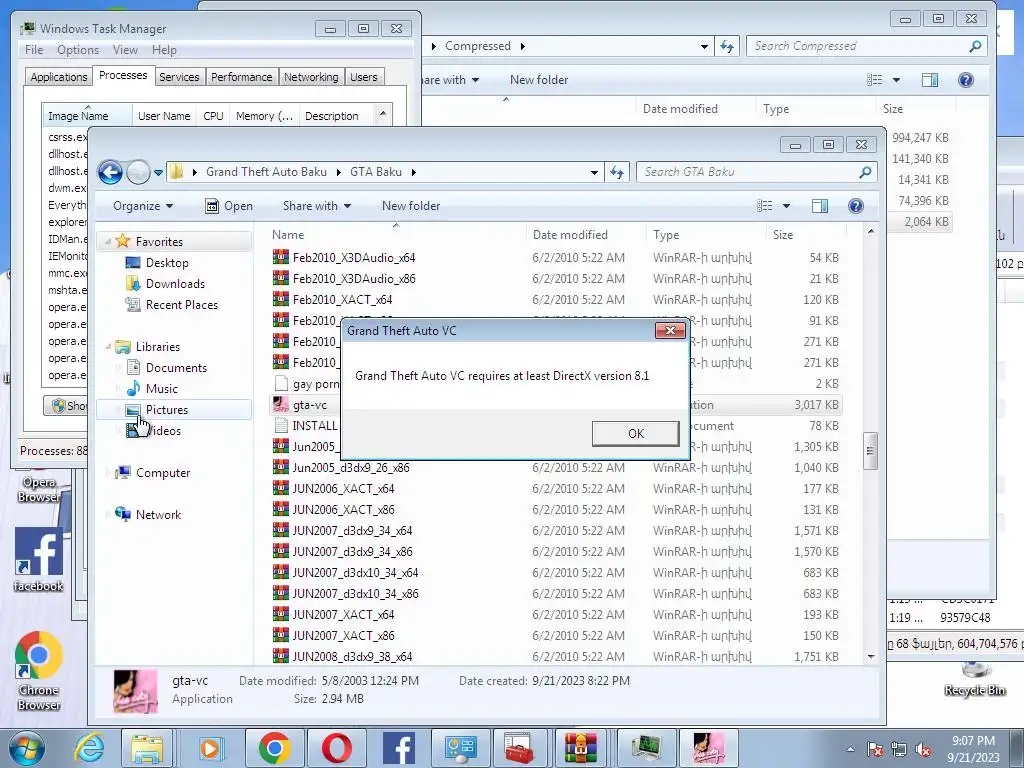The width and height of the screenshot is (1024, 768).
Task: Expand the Share with menu in GTA Baku window
Action: click(317, 206)
